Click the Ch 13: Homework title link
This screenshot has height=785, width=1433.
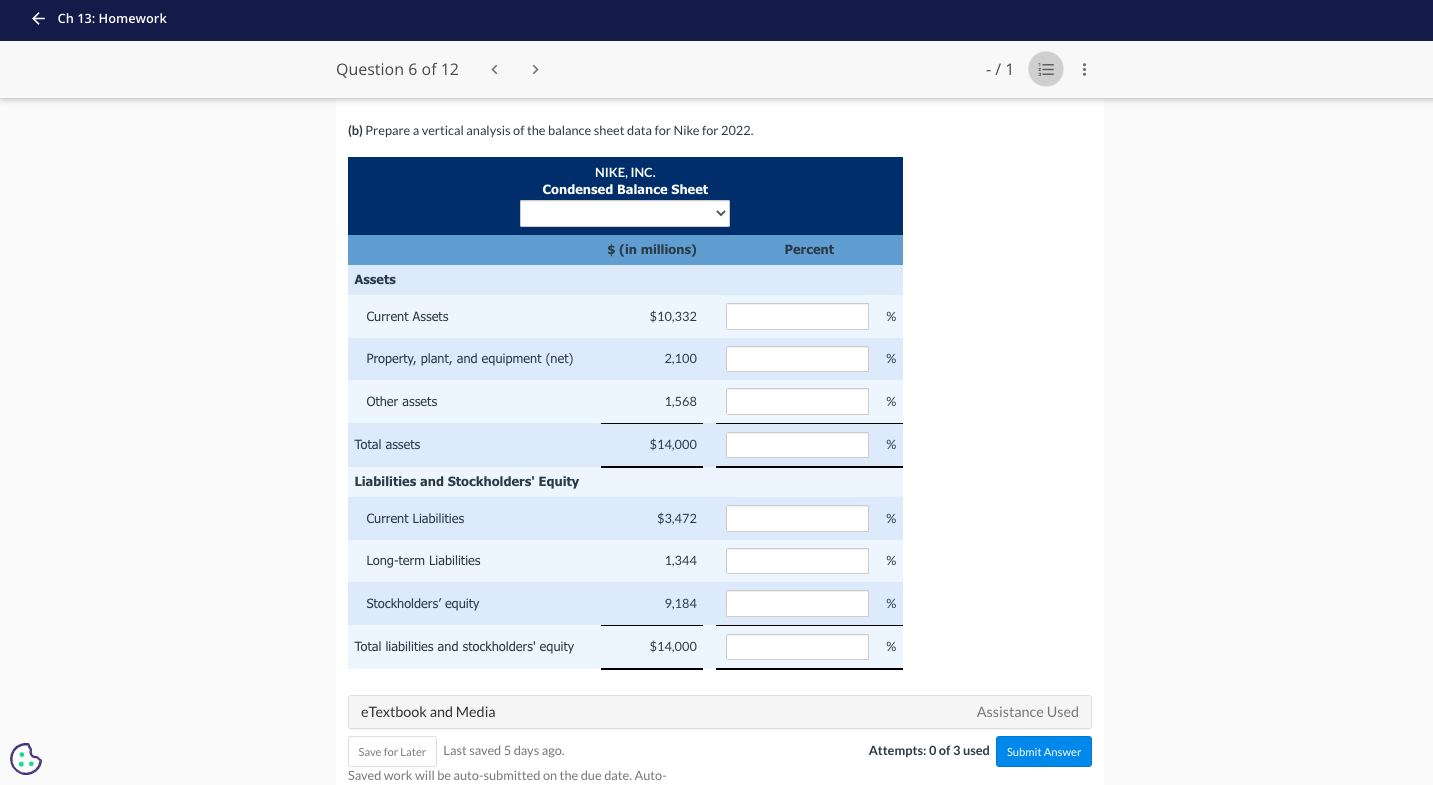112,19
